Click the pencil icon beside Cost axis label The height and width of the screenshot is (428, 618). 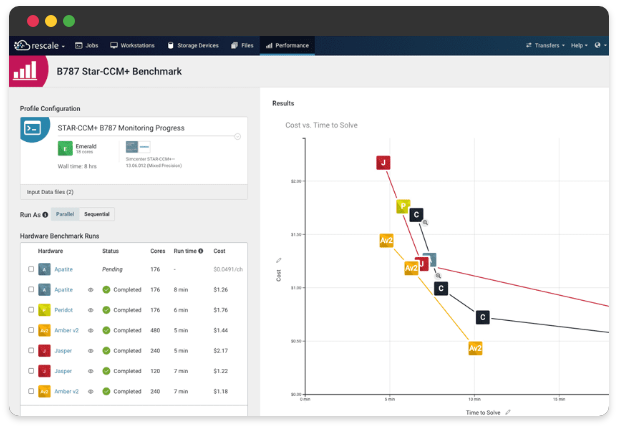pos(278,261)
